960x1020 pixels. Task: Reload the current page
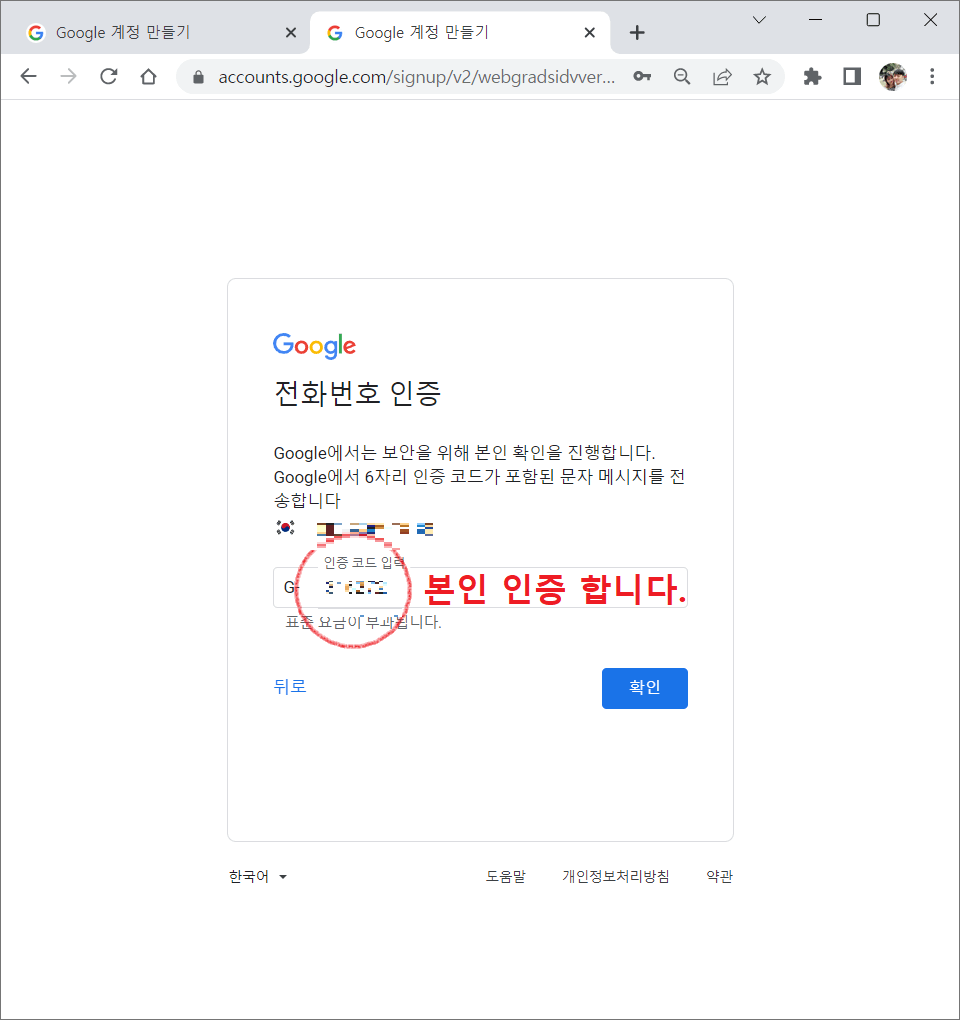(x=109, y=77)
